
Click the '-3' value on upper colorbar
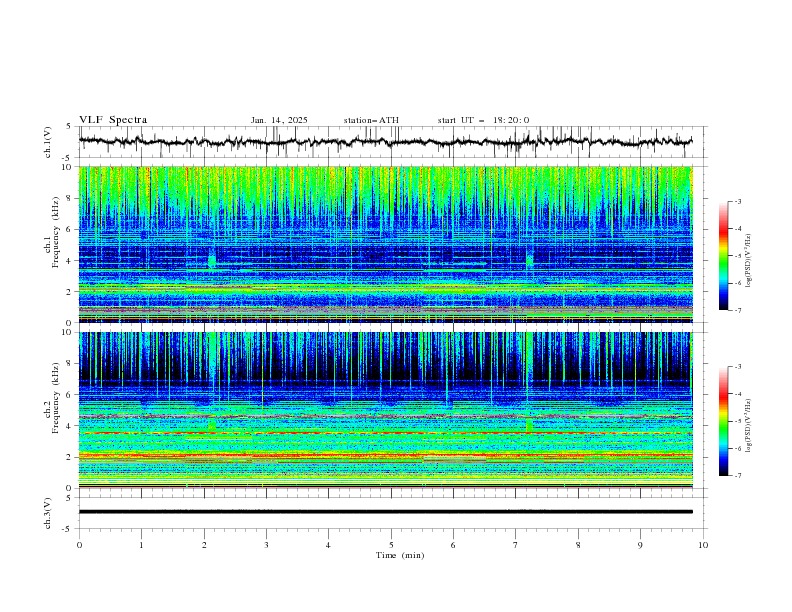[x=737, y=201]
